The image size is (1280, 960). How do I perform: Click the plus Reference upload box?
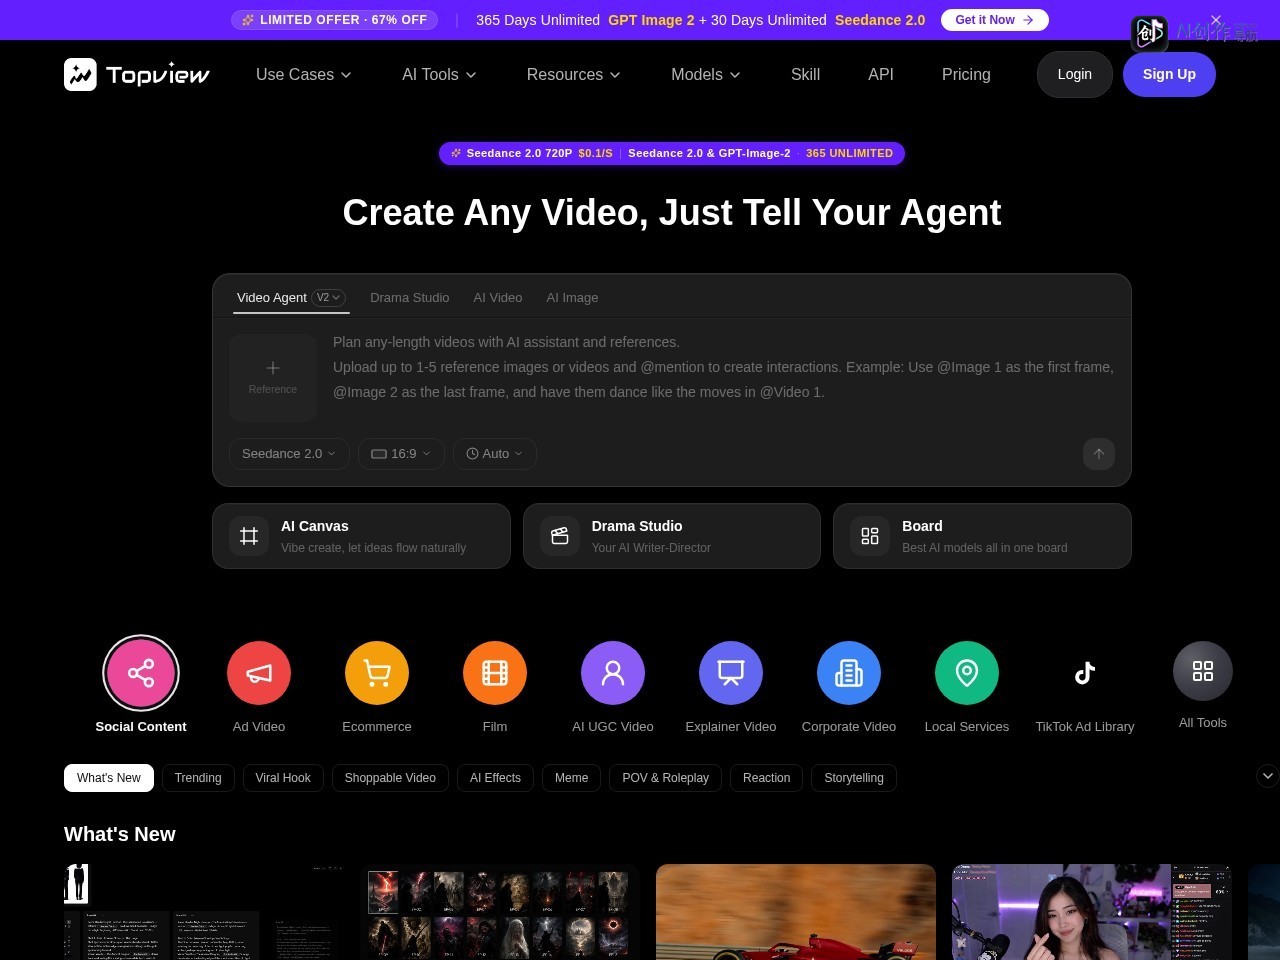(273, 377)
